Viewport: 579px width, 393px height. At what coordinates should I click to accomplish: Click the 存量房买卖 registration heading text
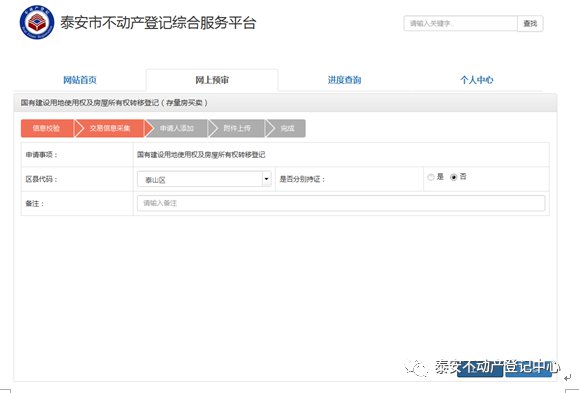(x=114, y=103)
